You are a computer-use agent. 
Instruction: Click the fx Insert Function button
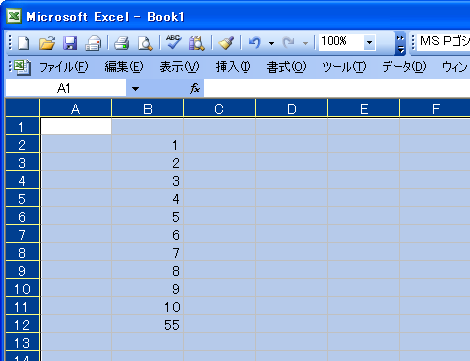[x=195, y=88]
